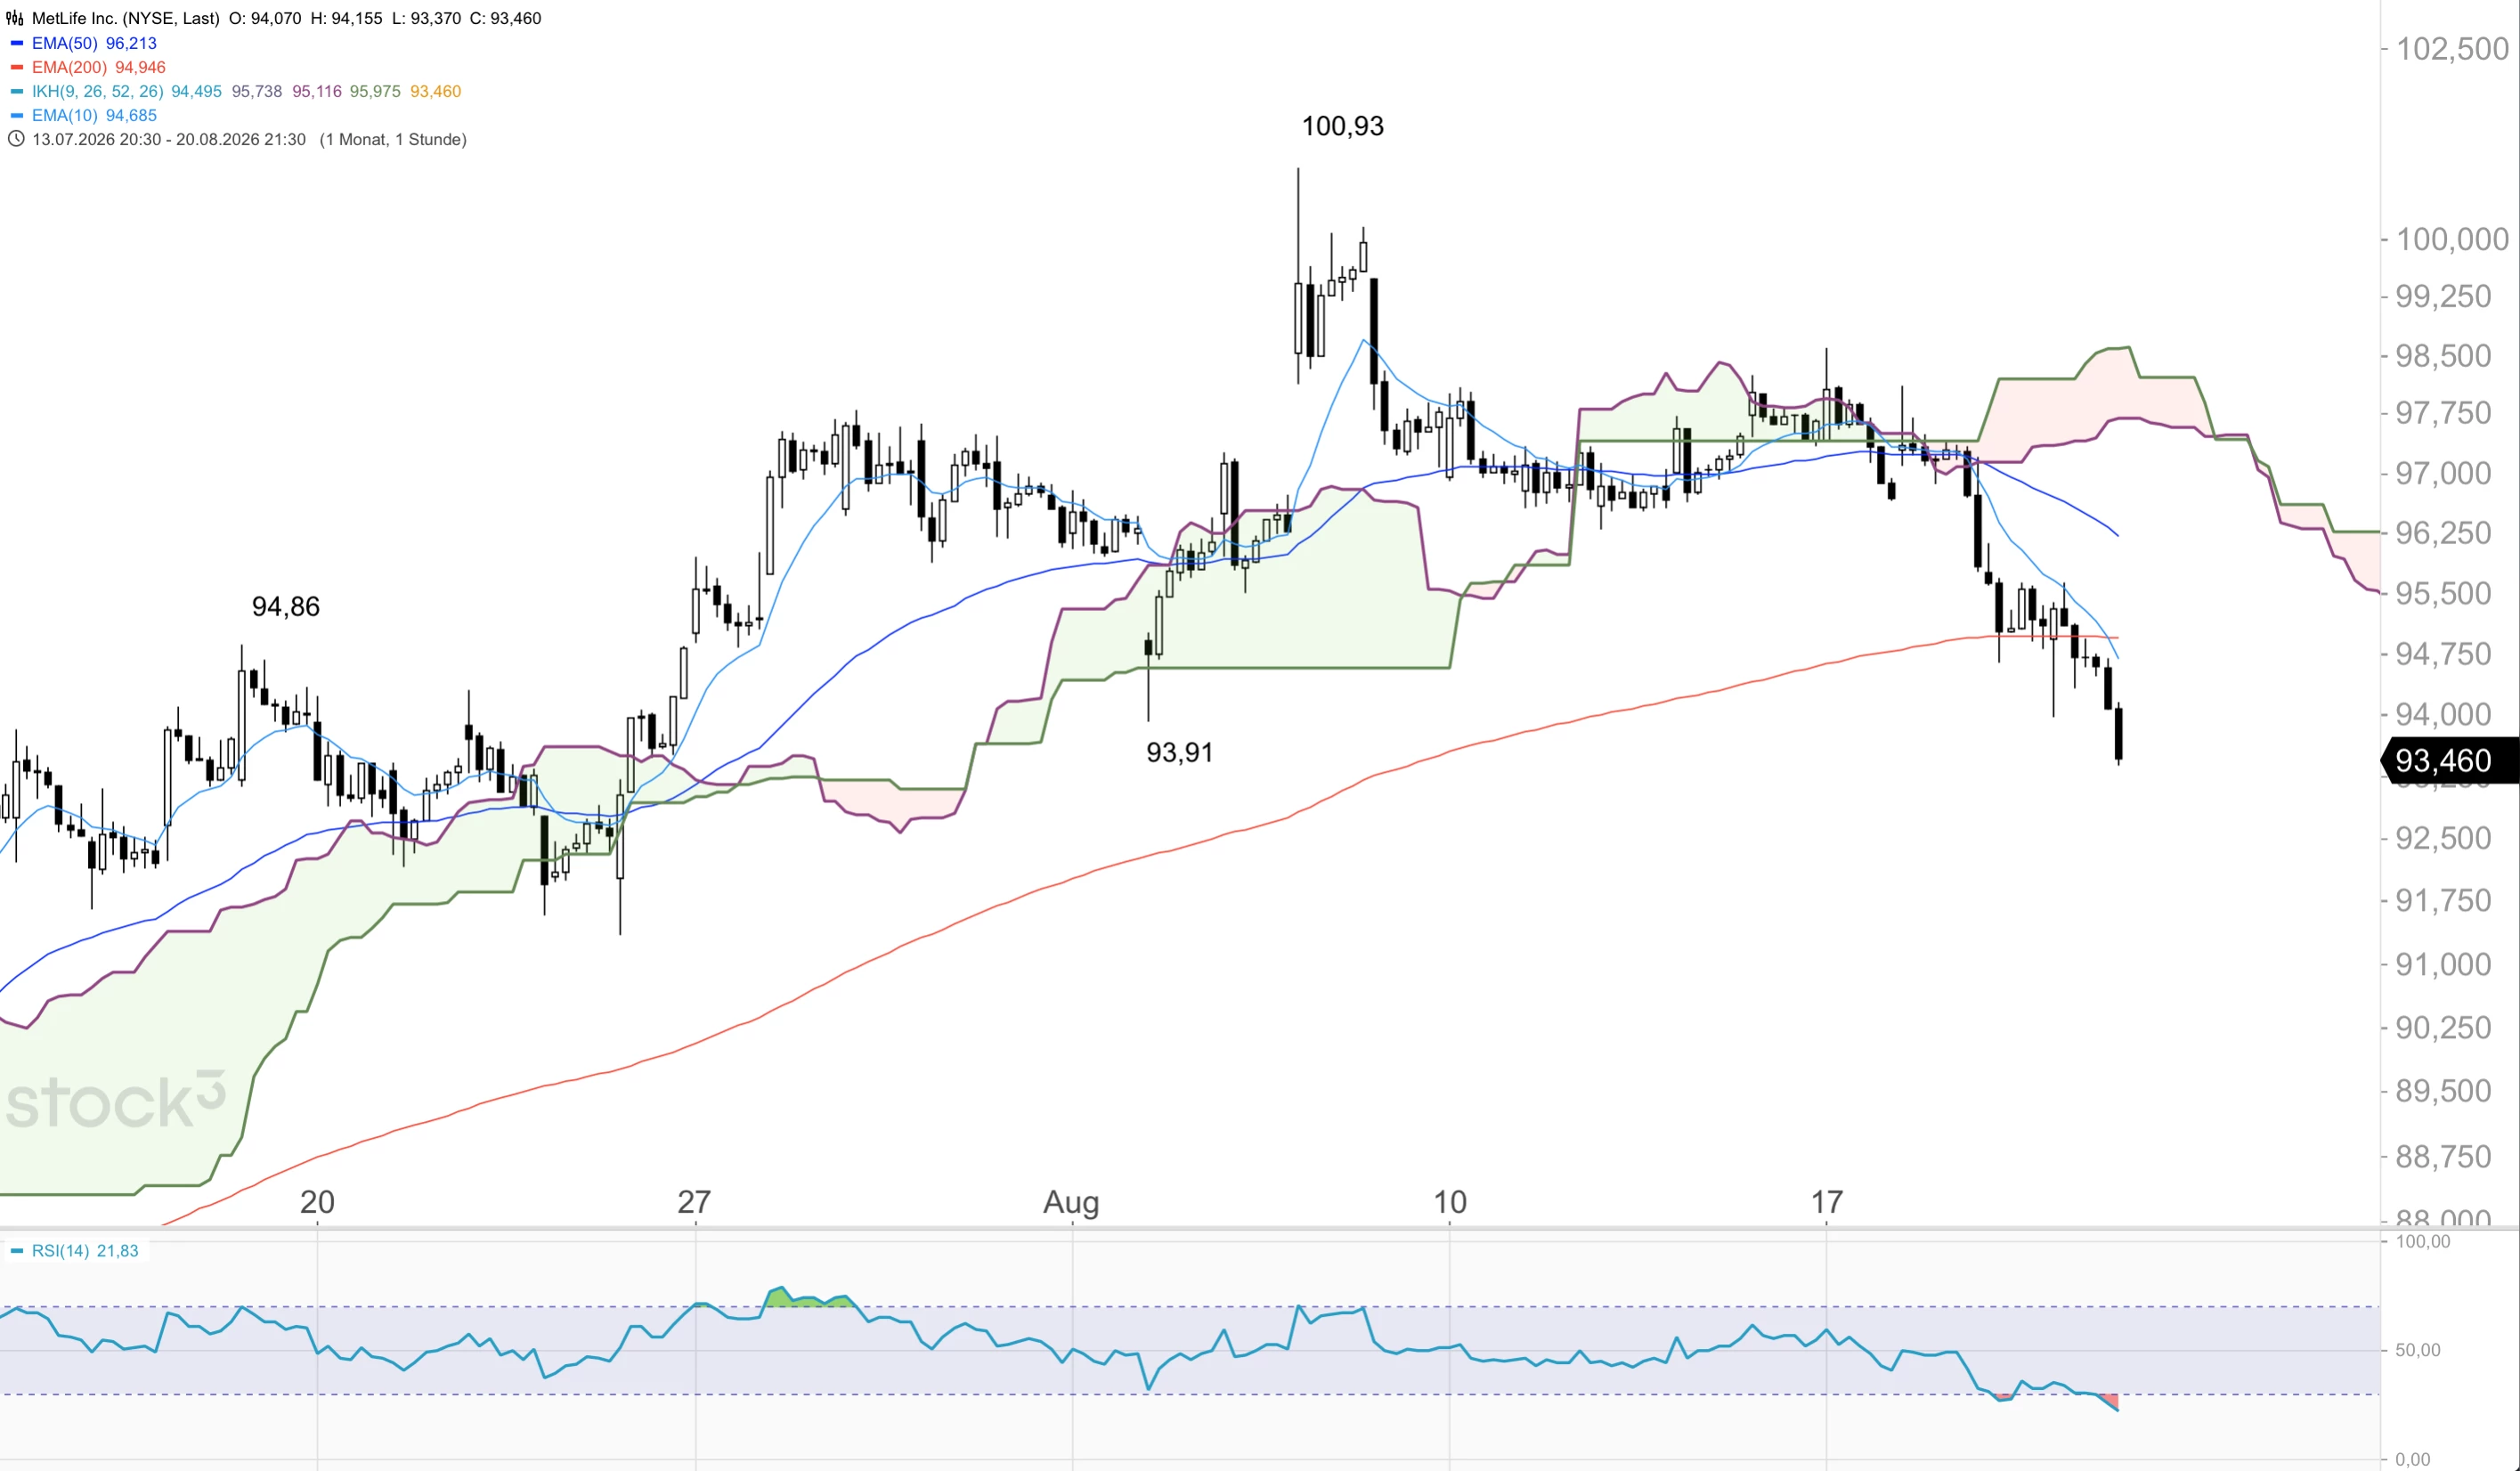Click the 97,000 price axis label
The height and width of the screenshot is (1471, 2520).
pyautogui.click(x=2443, y=473)
